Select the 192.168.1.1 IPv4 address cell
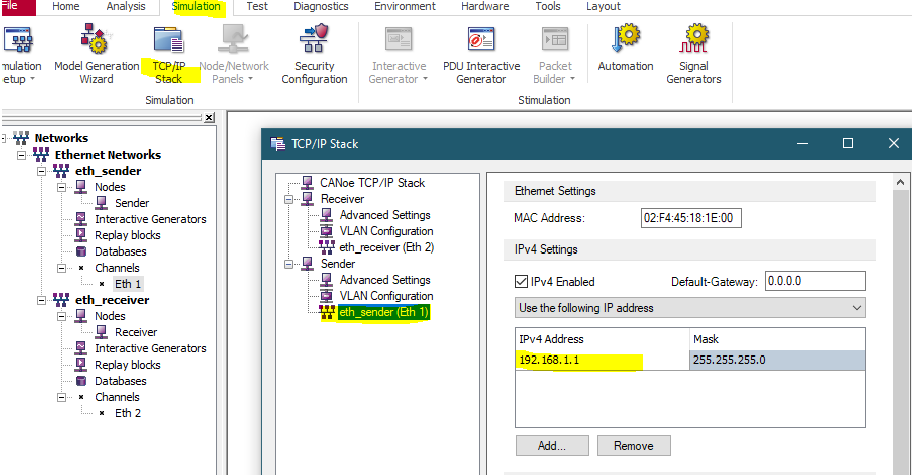 602,360
